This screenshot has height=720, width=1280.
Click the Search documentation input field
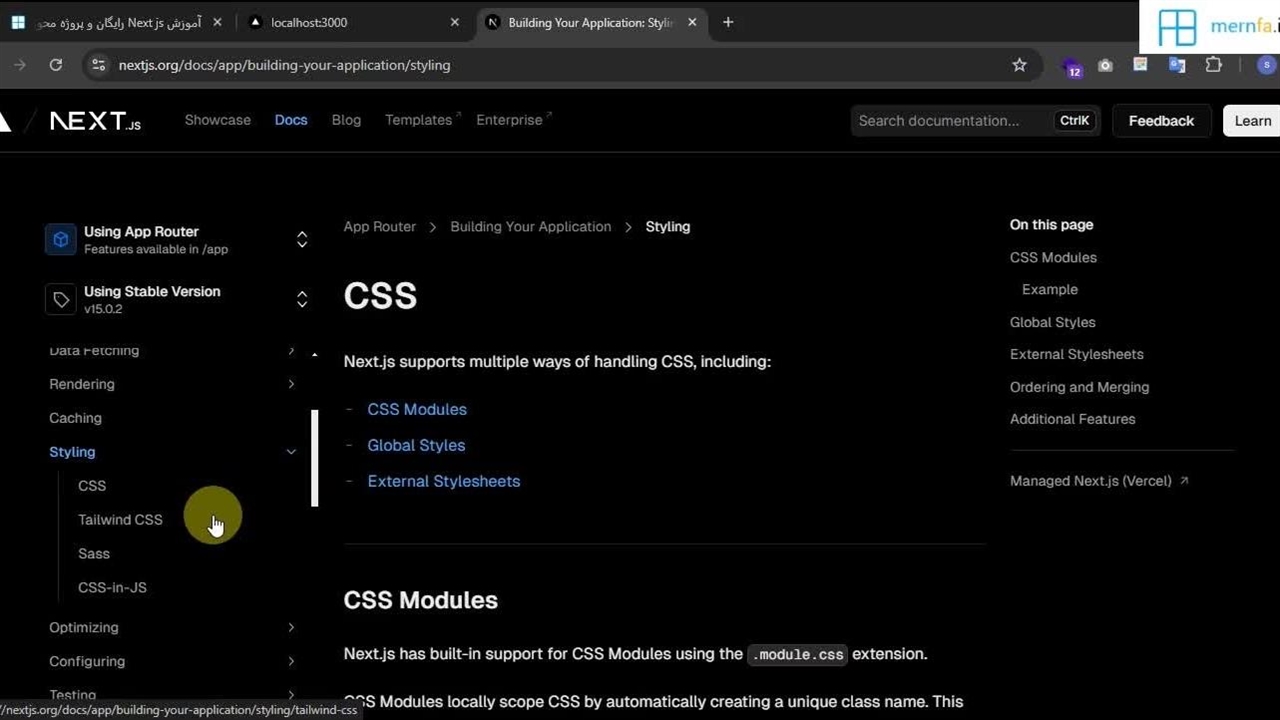click(950, 121)
